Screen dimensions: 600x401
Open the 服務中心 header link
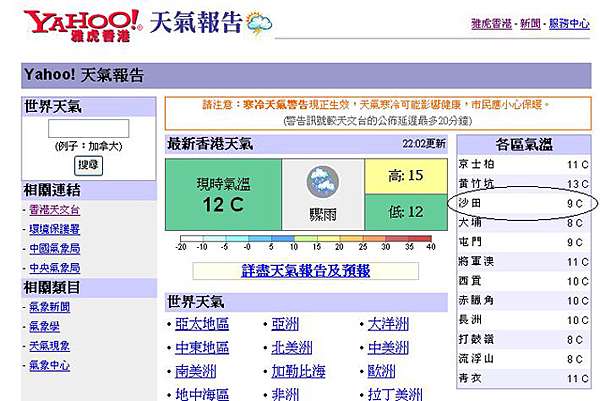click(569, 24)
